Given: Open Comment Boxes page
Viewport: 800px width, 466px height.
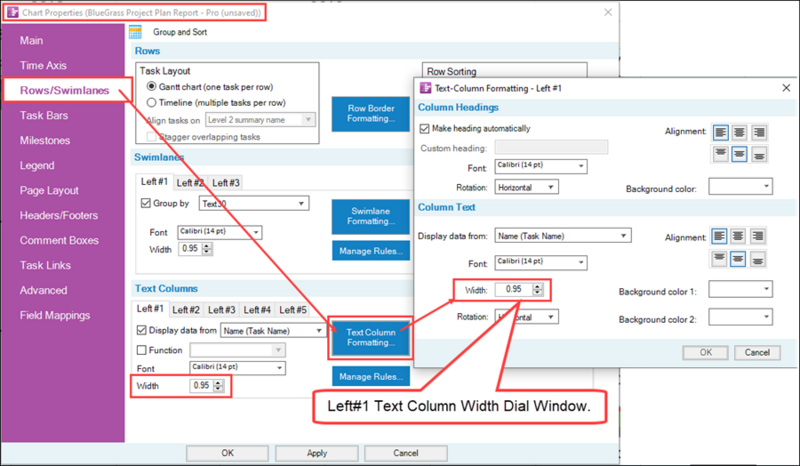Looking at the screenshot, I should 59,240.
